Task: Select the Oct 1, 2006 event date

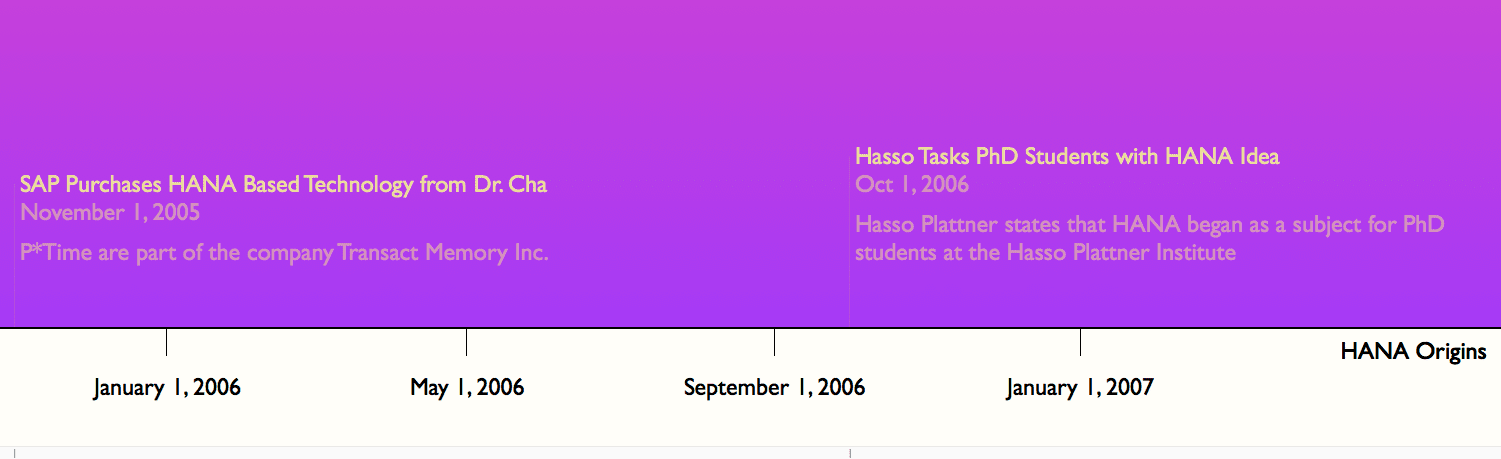Action: tap(912, 184)
